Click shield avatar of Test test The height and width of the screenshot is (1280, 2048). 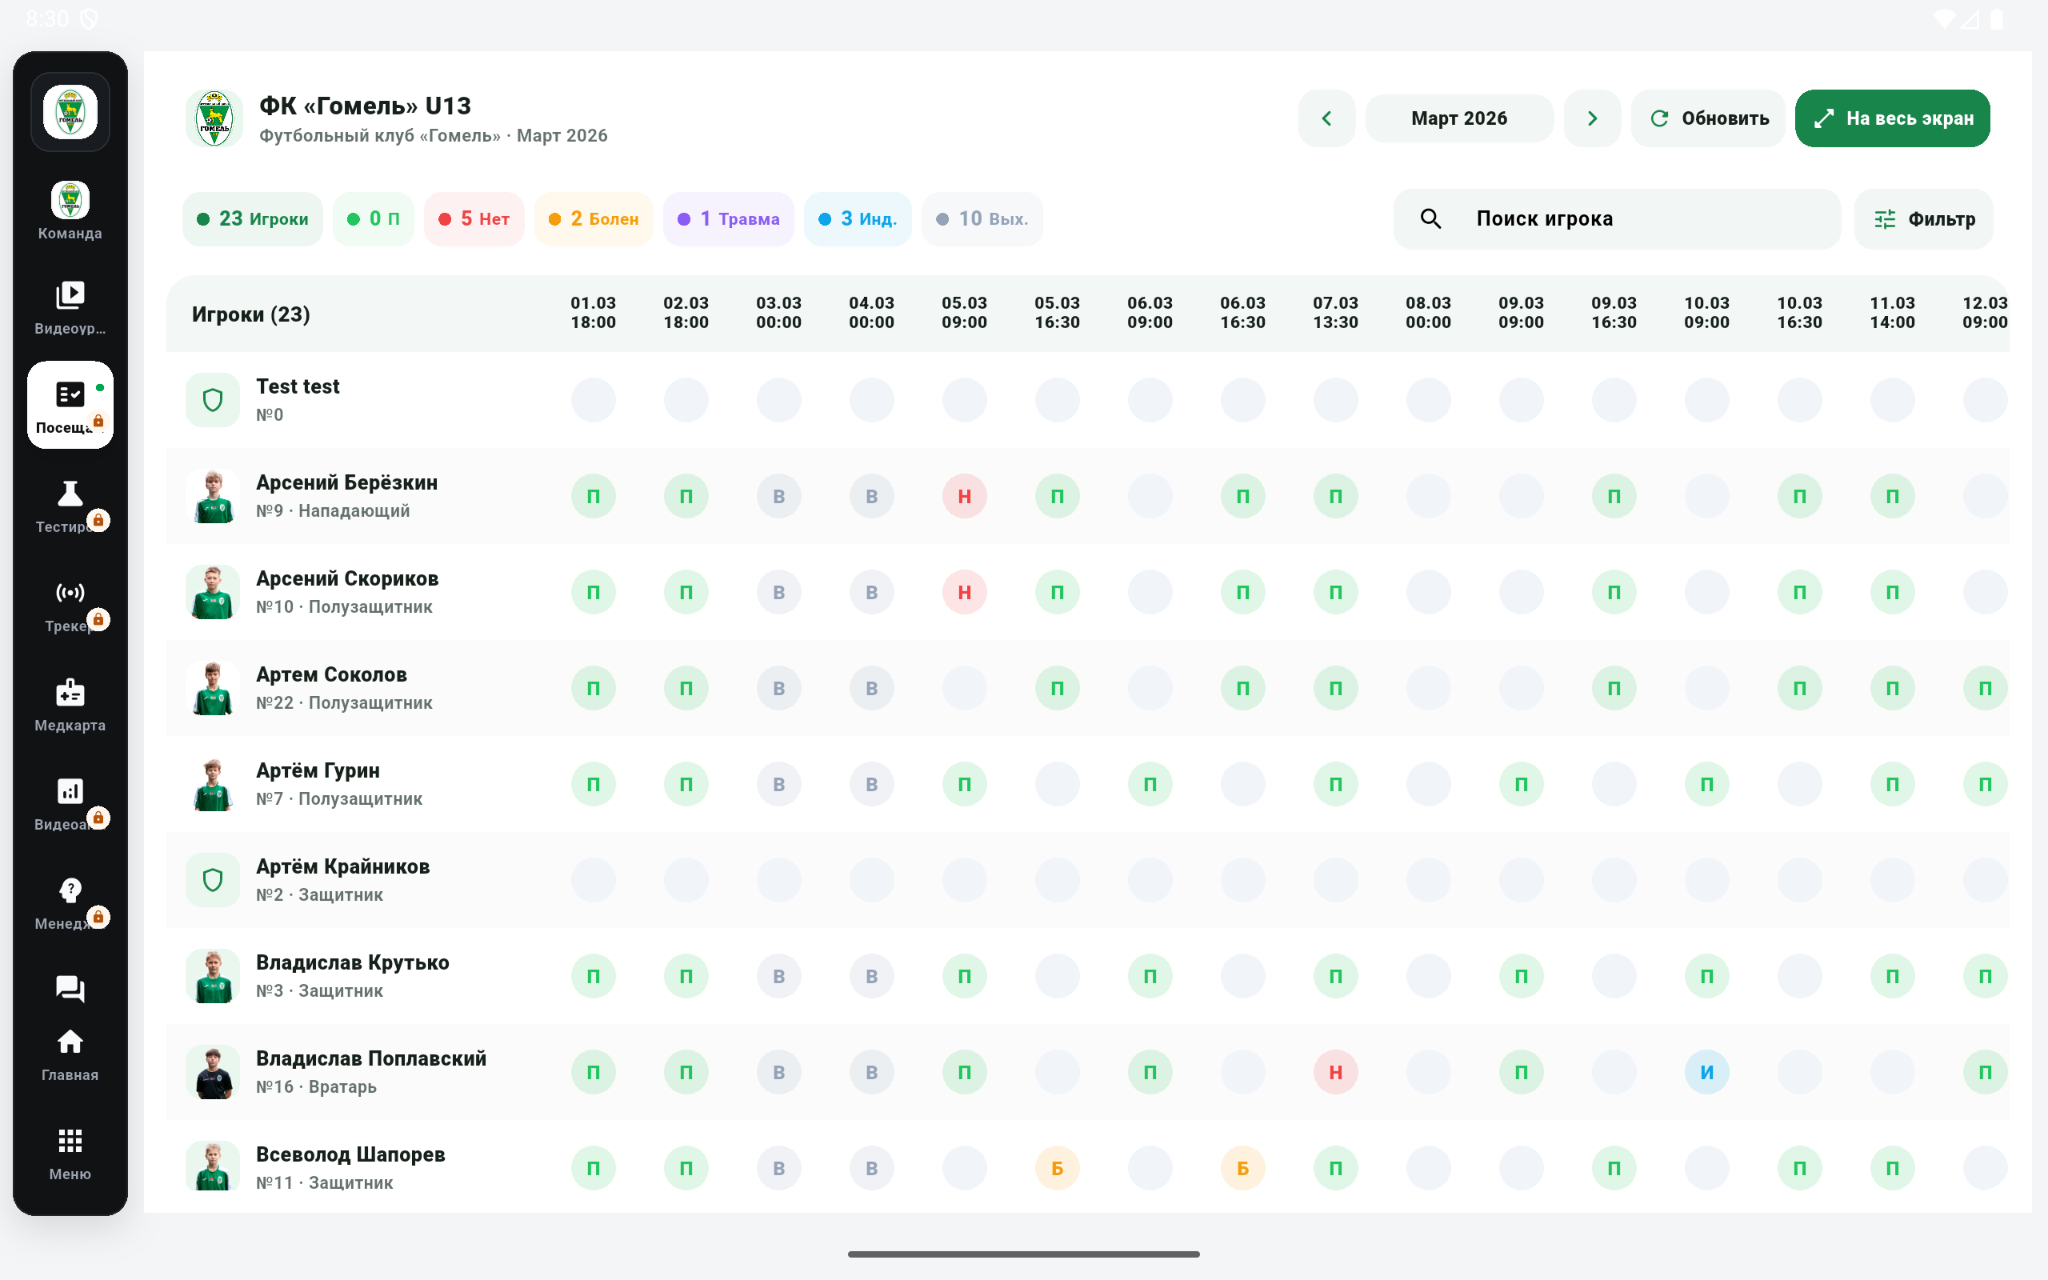tap(213, 400)
